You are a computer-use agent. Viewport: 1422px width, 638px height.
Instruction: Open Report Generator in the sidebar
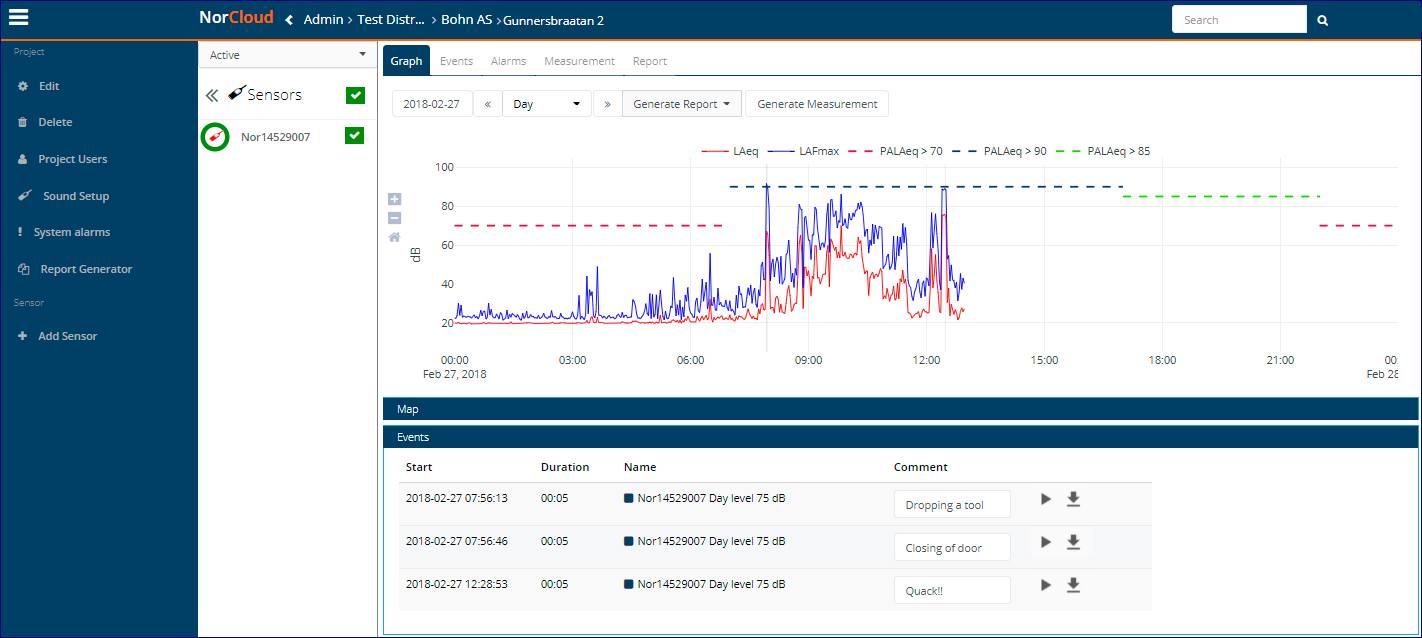85,269
